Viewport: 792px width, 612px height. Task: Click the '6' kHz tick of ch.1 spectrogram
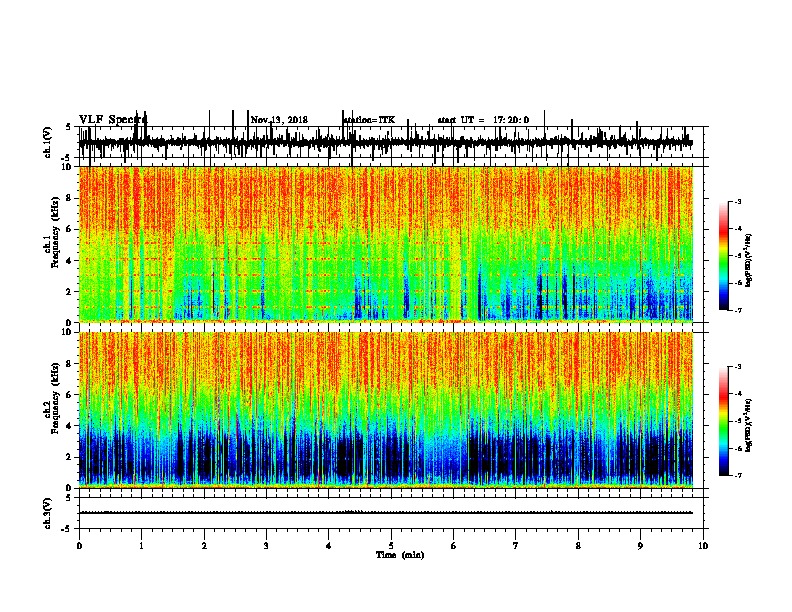tap(69, 229)
